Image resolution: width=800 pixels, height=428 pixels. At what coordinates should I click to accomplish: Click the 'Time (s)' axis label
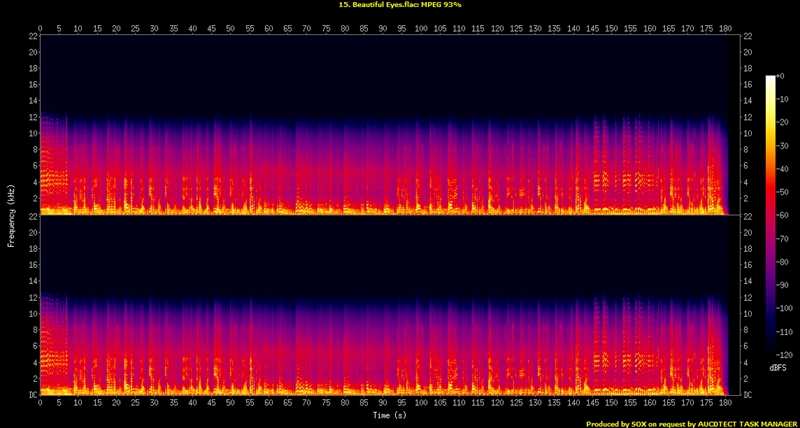click(x=388, y=414)
